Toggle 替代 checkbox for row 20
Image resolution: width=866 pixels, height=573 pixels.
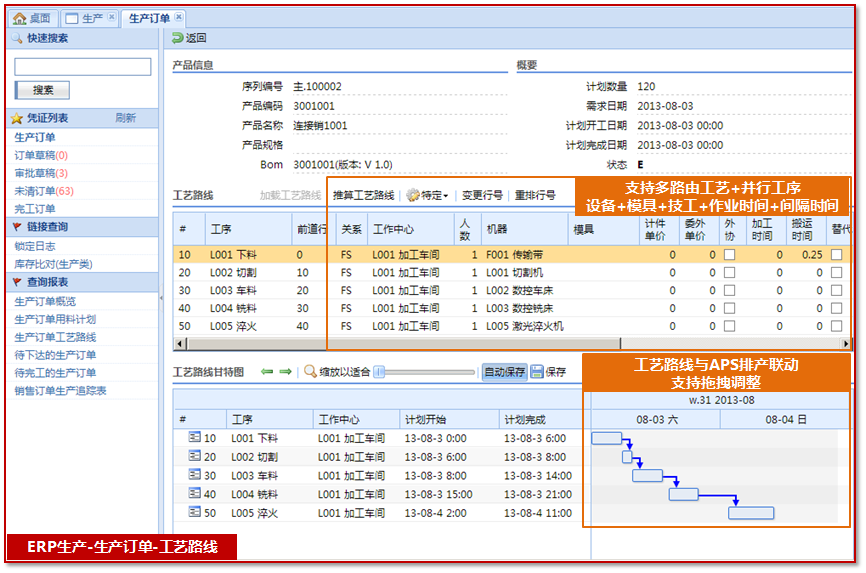[837, 272]
